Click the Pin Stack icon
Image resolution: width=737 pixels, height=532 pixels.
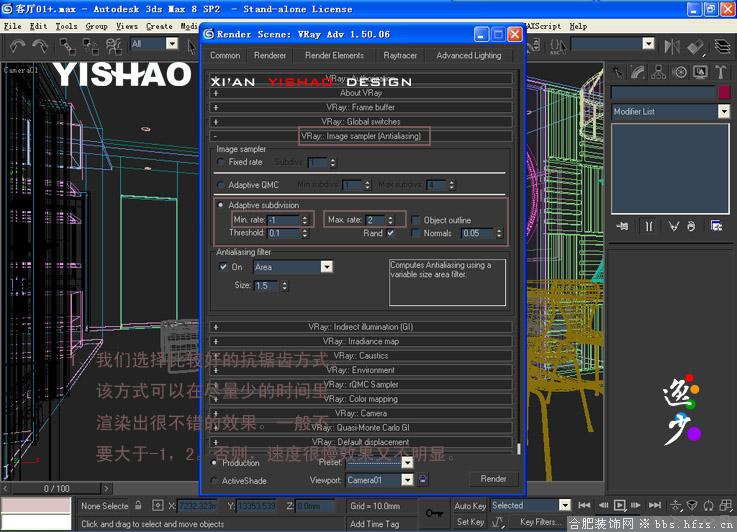622,227
